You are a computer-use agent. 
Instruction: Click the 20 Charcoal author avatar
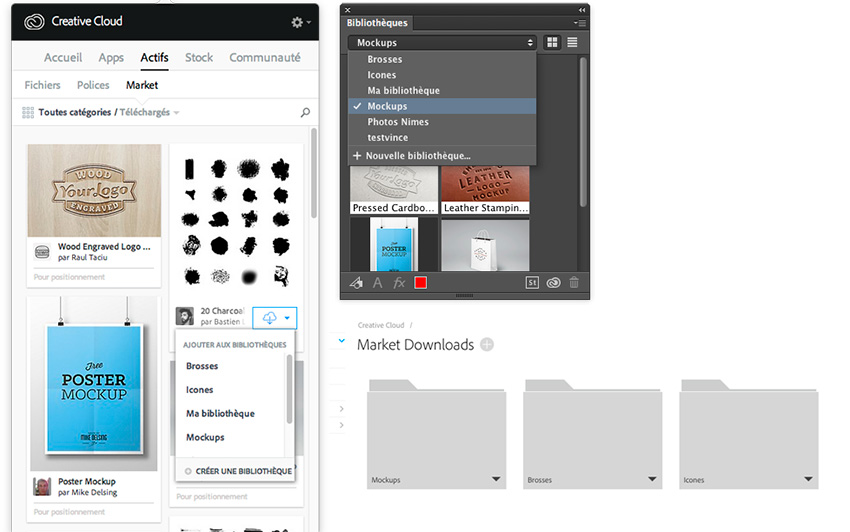coord(185,316)
